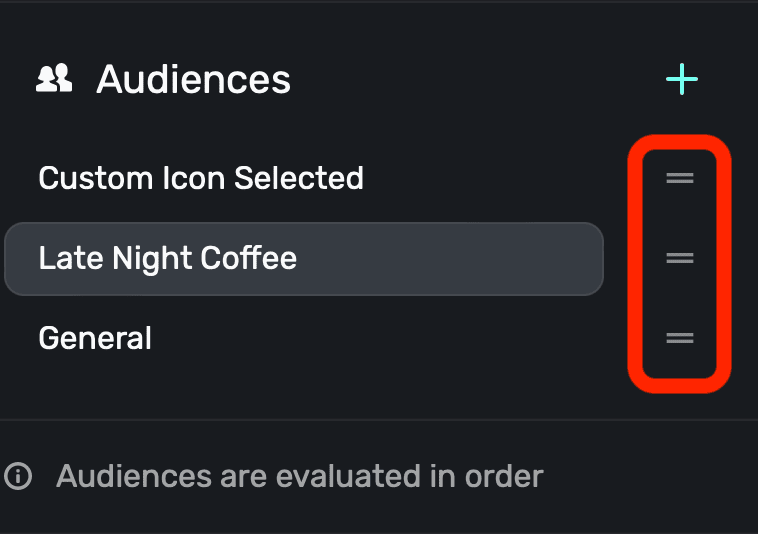This screenshot has height=534, width=758.
Task: Select the Late Night Coffee audience
Action: click(x=168, y=258)
